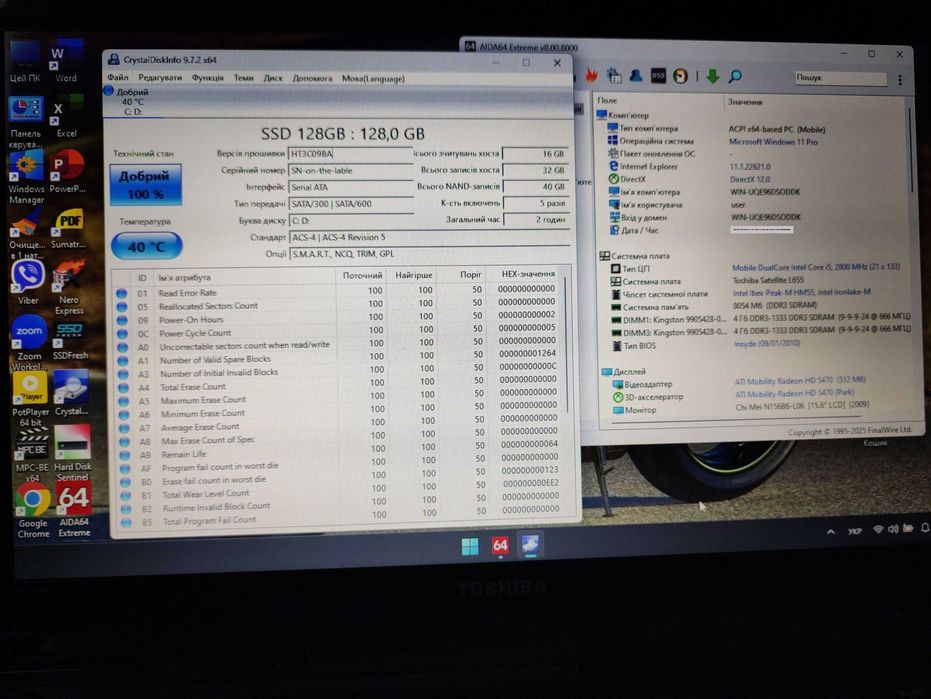Open the Функція menu in CrystalDiskInfo
931x699 pixels.
(x=208, y=78)
